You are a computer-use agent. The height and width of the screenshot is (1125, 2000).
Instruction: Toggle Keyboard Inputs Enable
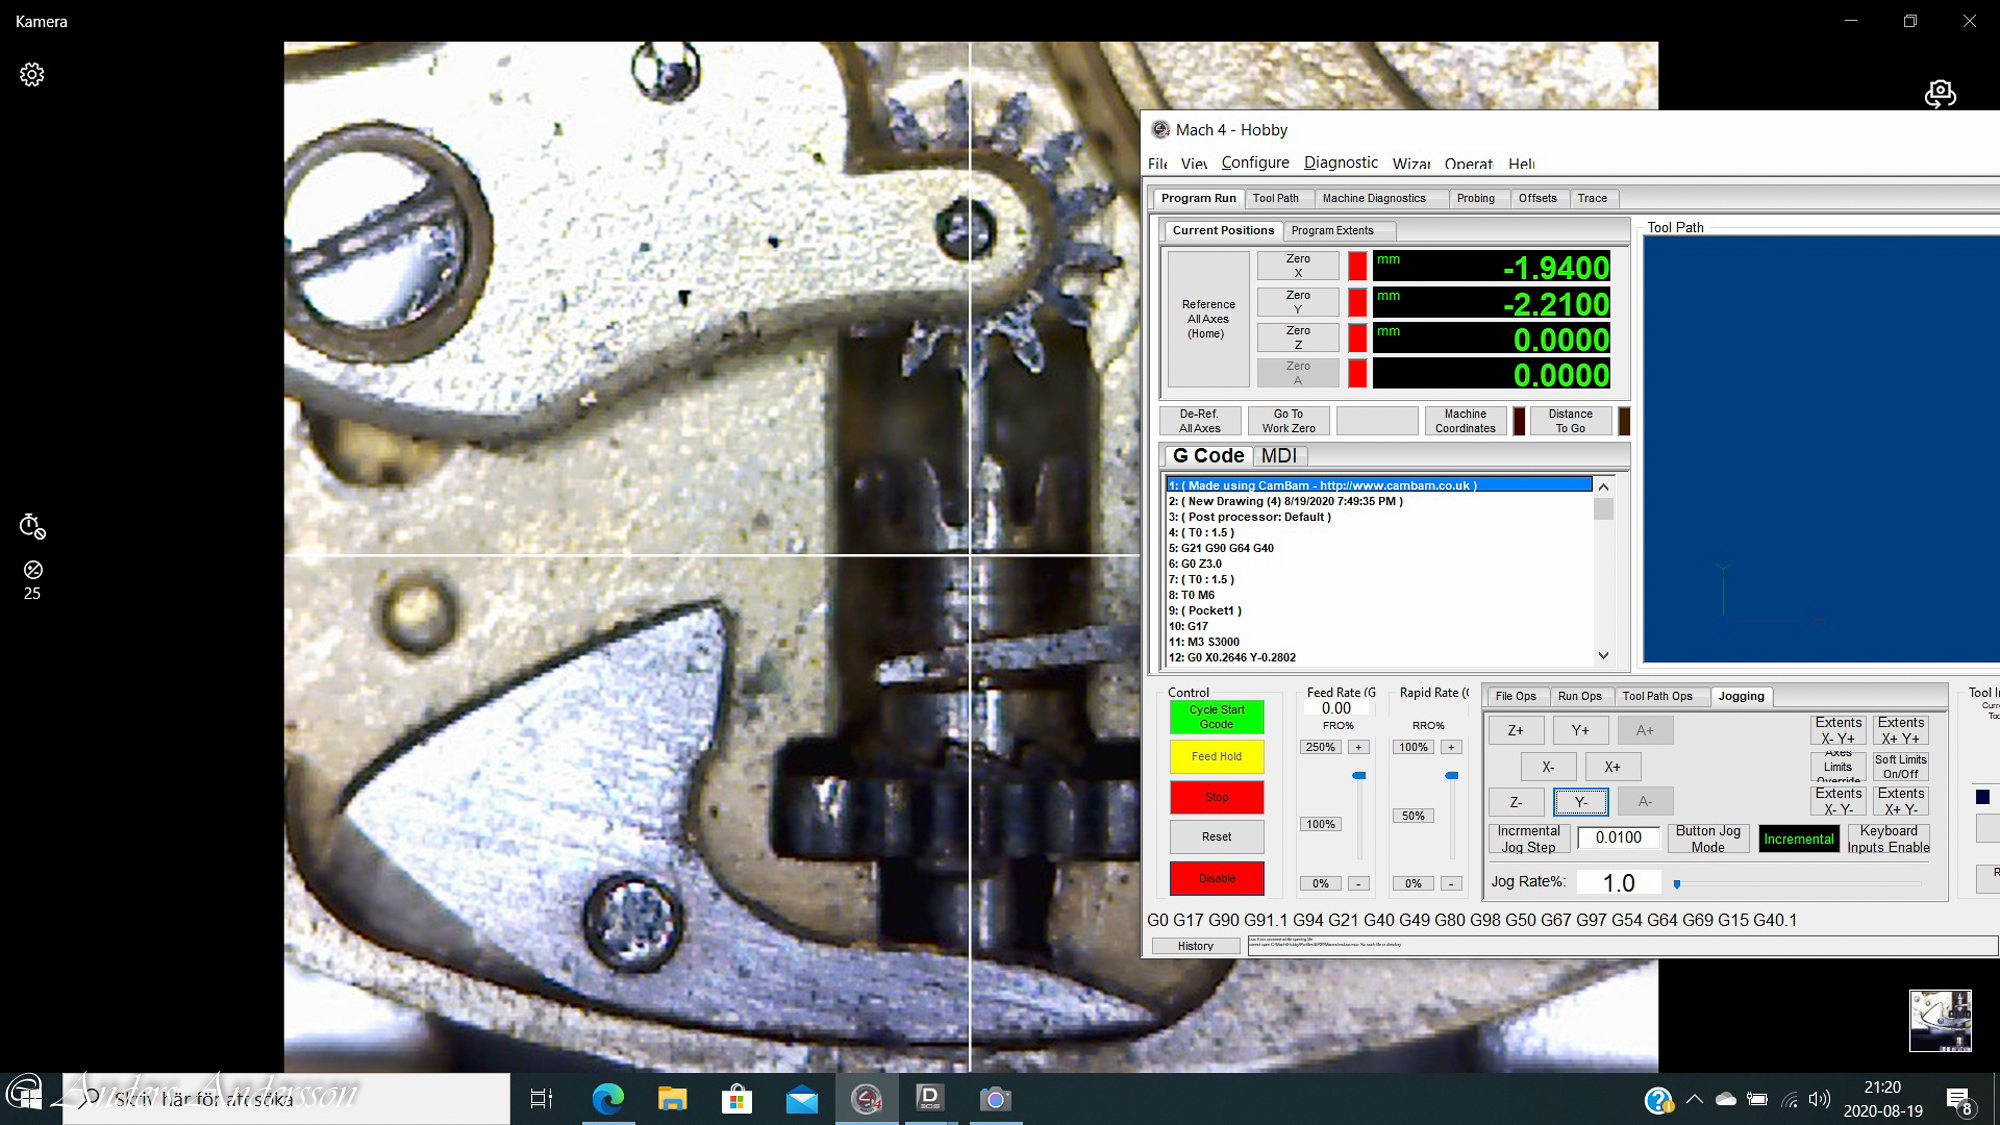click(1888, 839)
